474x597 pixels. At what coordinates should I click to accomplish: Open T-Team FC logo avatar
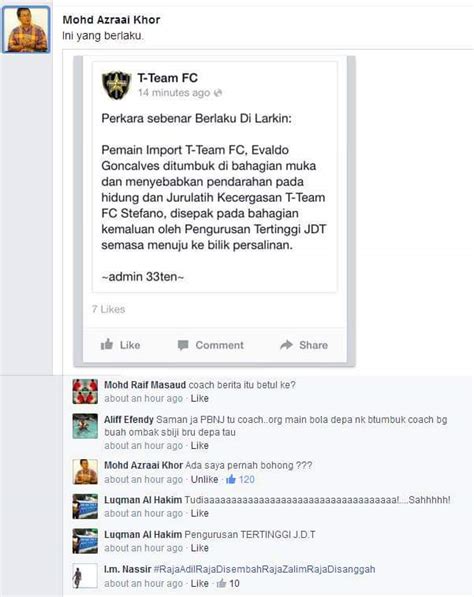(x=116, y=85)
